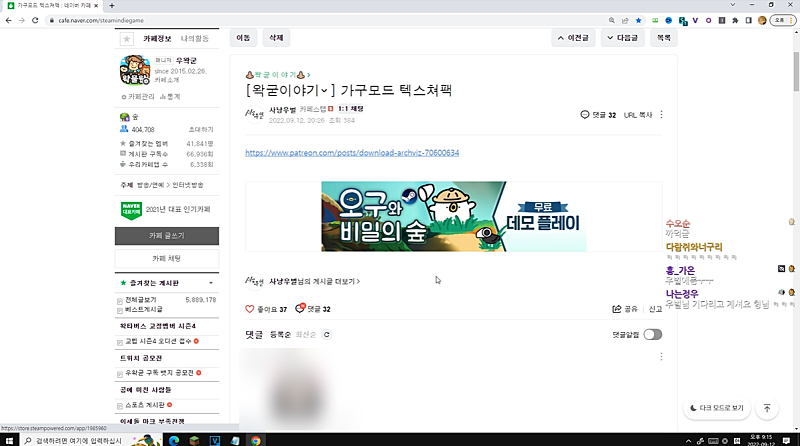Click the cafe favorite star icon

tap(127, 39)
